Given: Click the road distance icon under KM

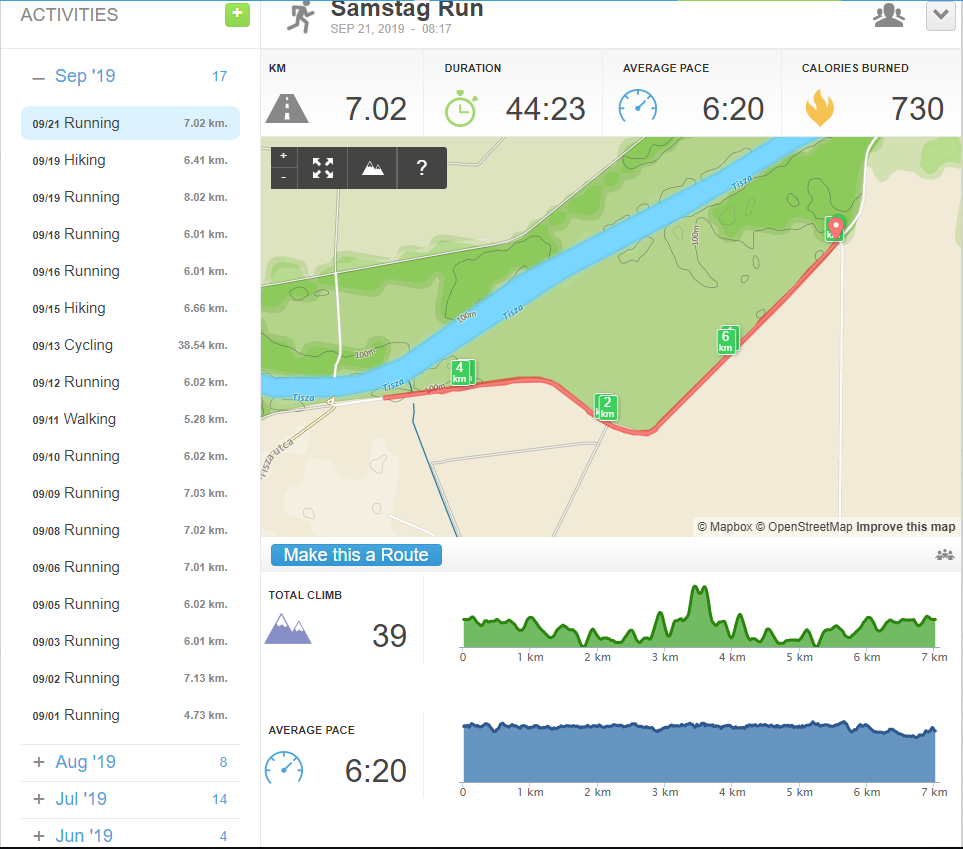Looking at the screenshot, I should pyautogui.click(x=287, y=109).
